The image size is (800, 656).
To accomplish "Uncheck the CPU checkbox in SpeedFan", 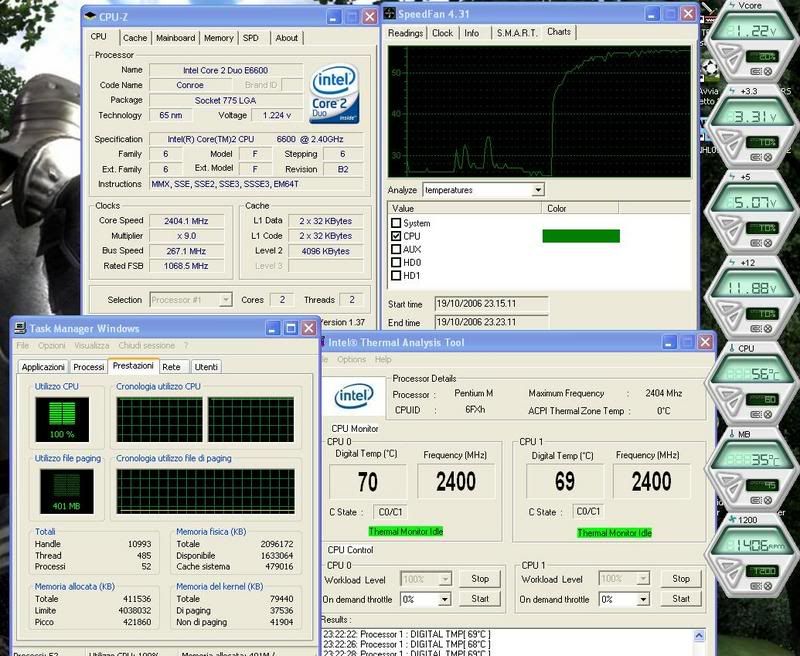I will pos(397,236).
